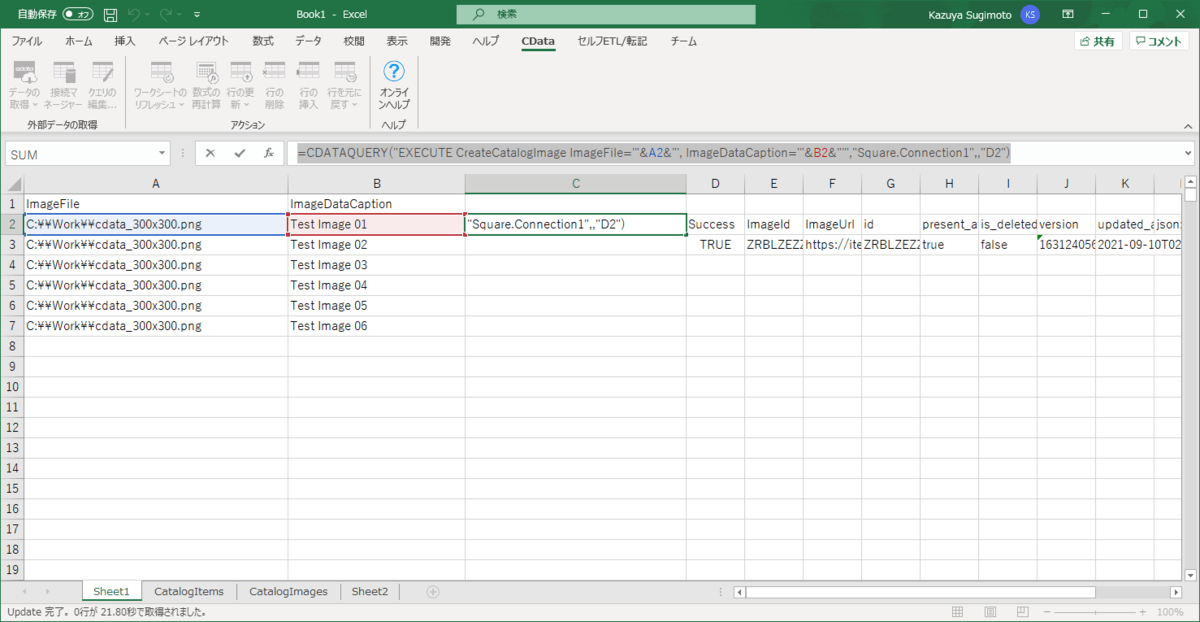
Task: Expand the formula bar
Action: (x=1188, y=153)
